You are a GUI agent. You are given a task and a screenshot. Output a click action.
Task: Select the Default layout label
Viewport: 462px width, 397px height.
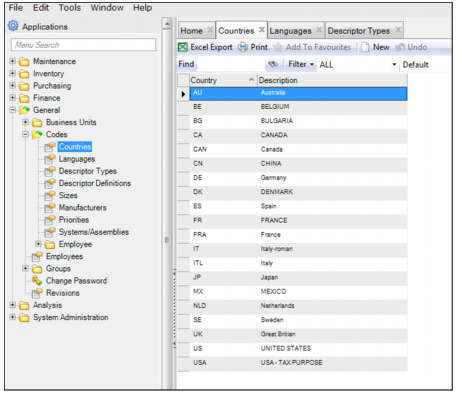[x=415, y=65]
